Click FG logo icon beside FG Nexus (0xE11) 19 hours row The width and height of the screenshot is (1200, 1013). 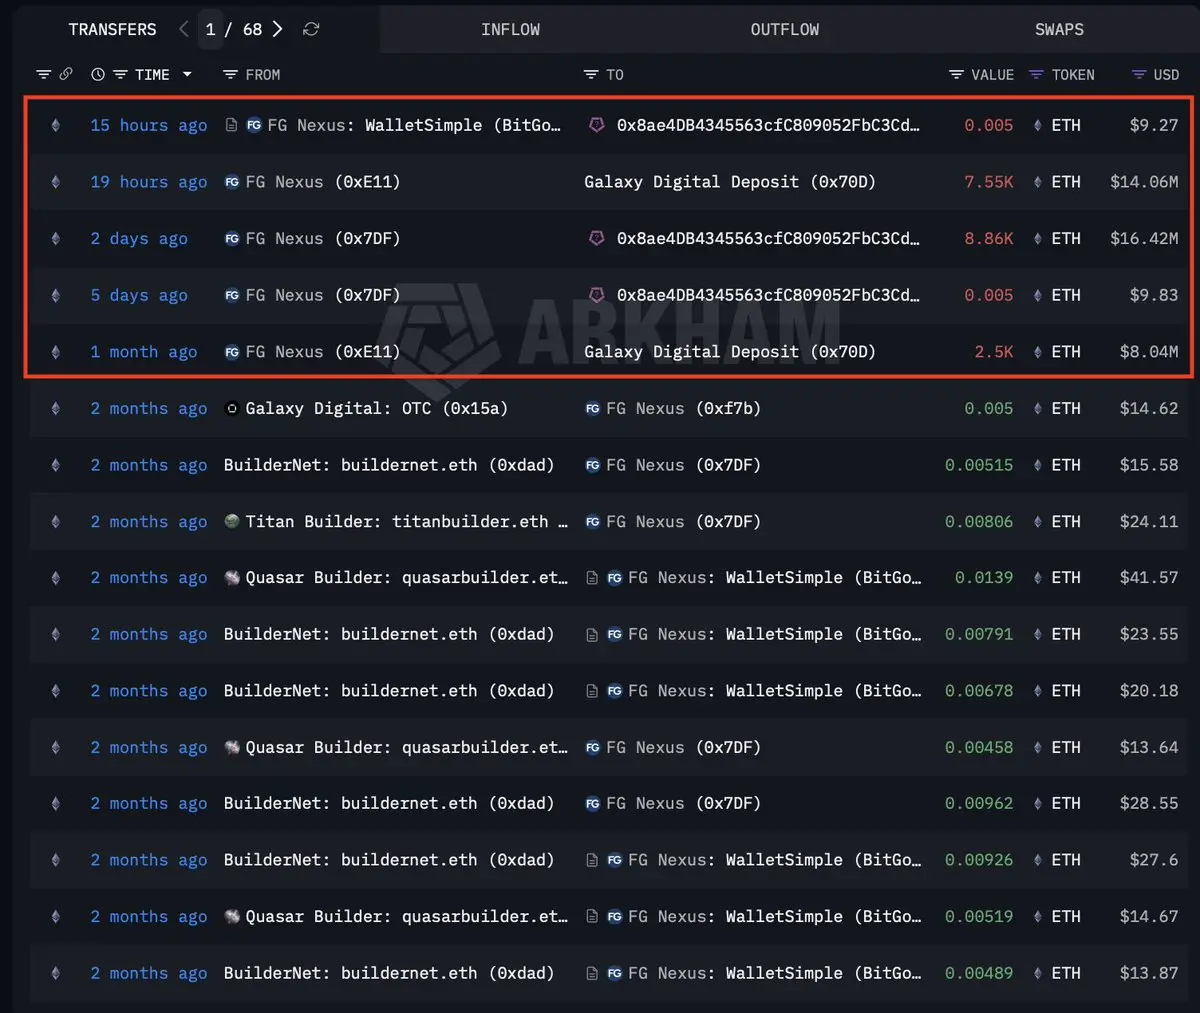point(232,182)
